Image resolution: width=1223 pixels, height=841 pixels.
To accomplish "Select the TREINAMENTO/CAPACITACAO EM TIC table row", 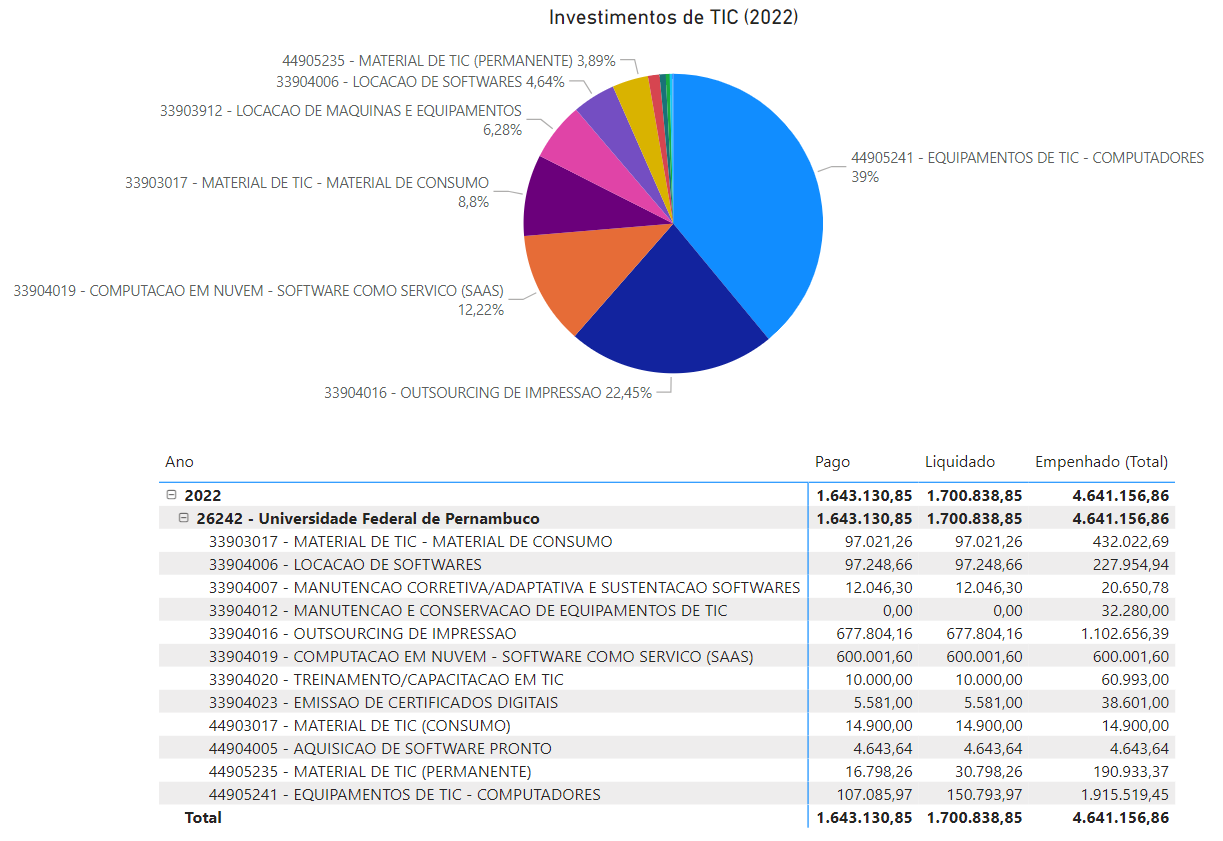I will tap(400, 679).
